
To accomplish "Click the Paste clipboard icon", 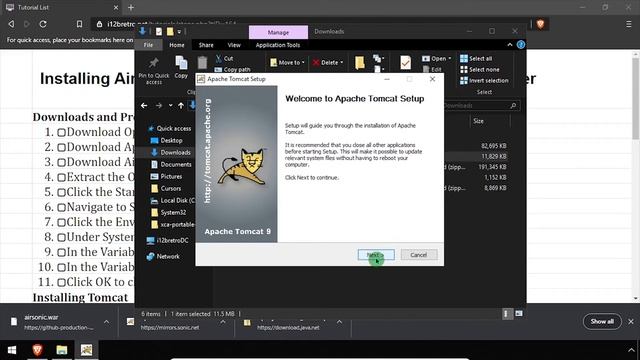I will pyautogui.click(x=202, y=63).
